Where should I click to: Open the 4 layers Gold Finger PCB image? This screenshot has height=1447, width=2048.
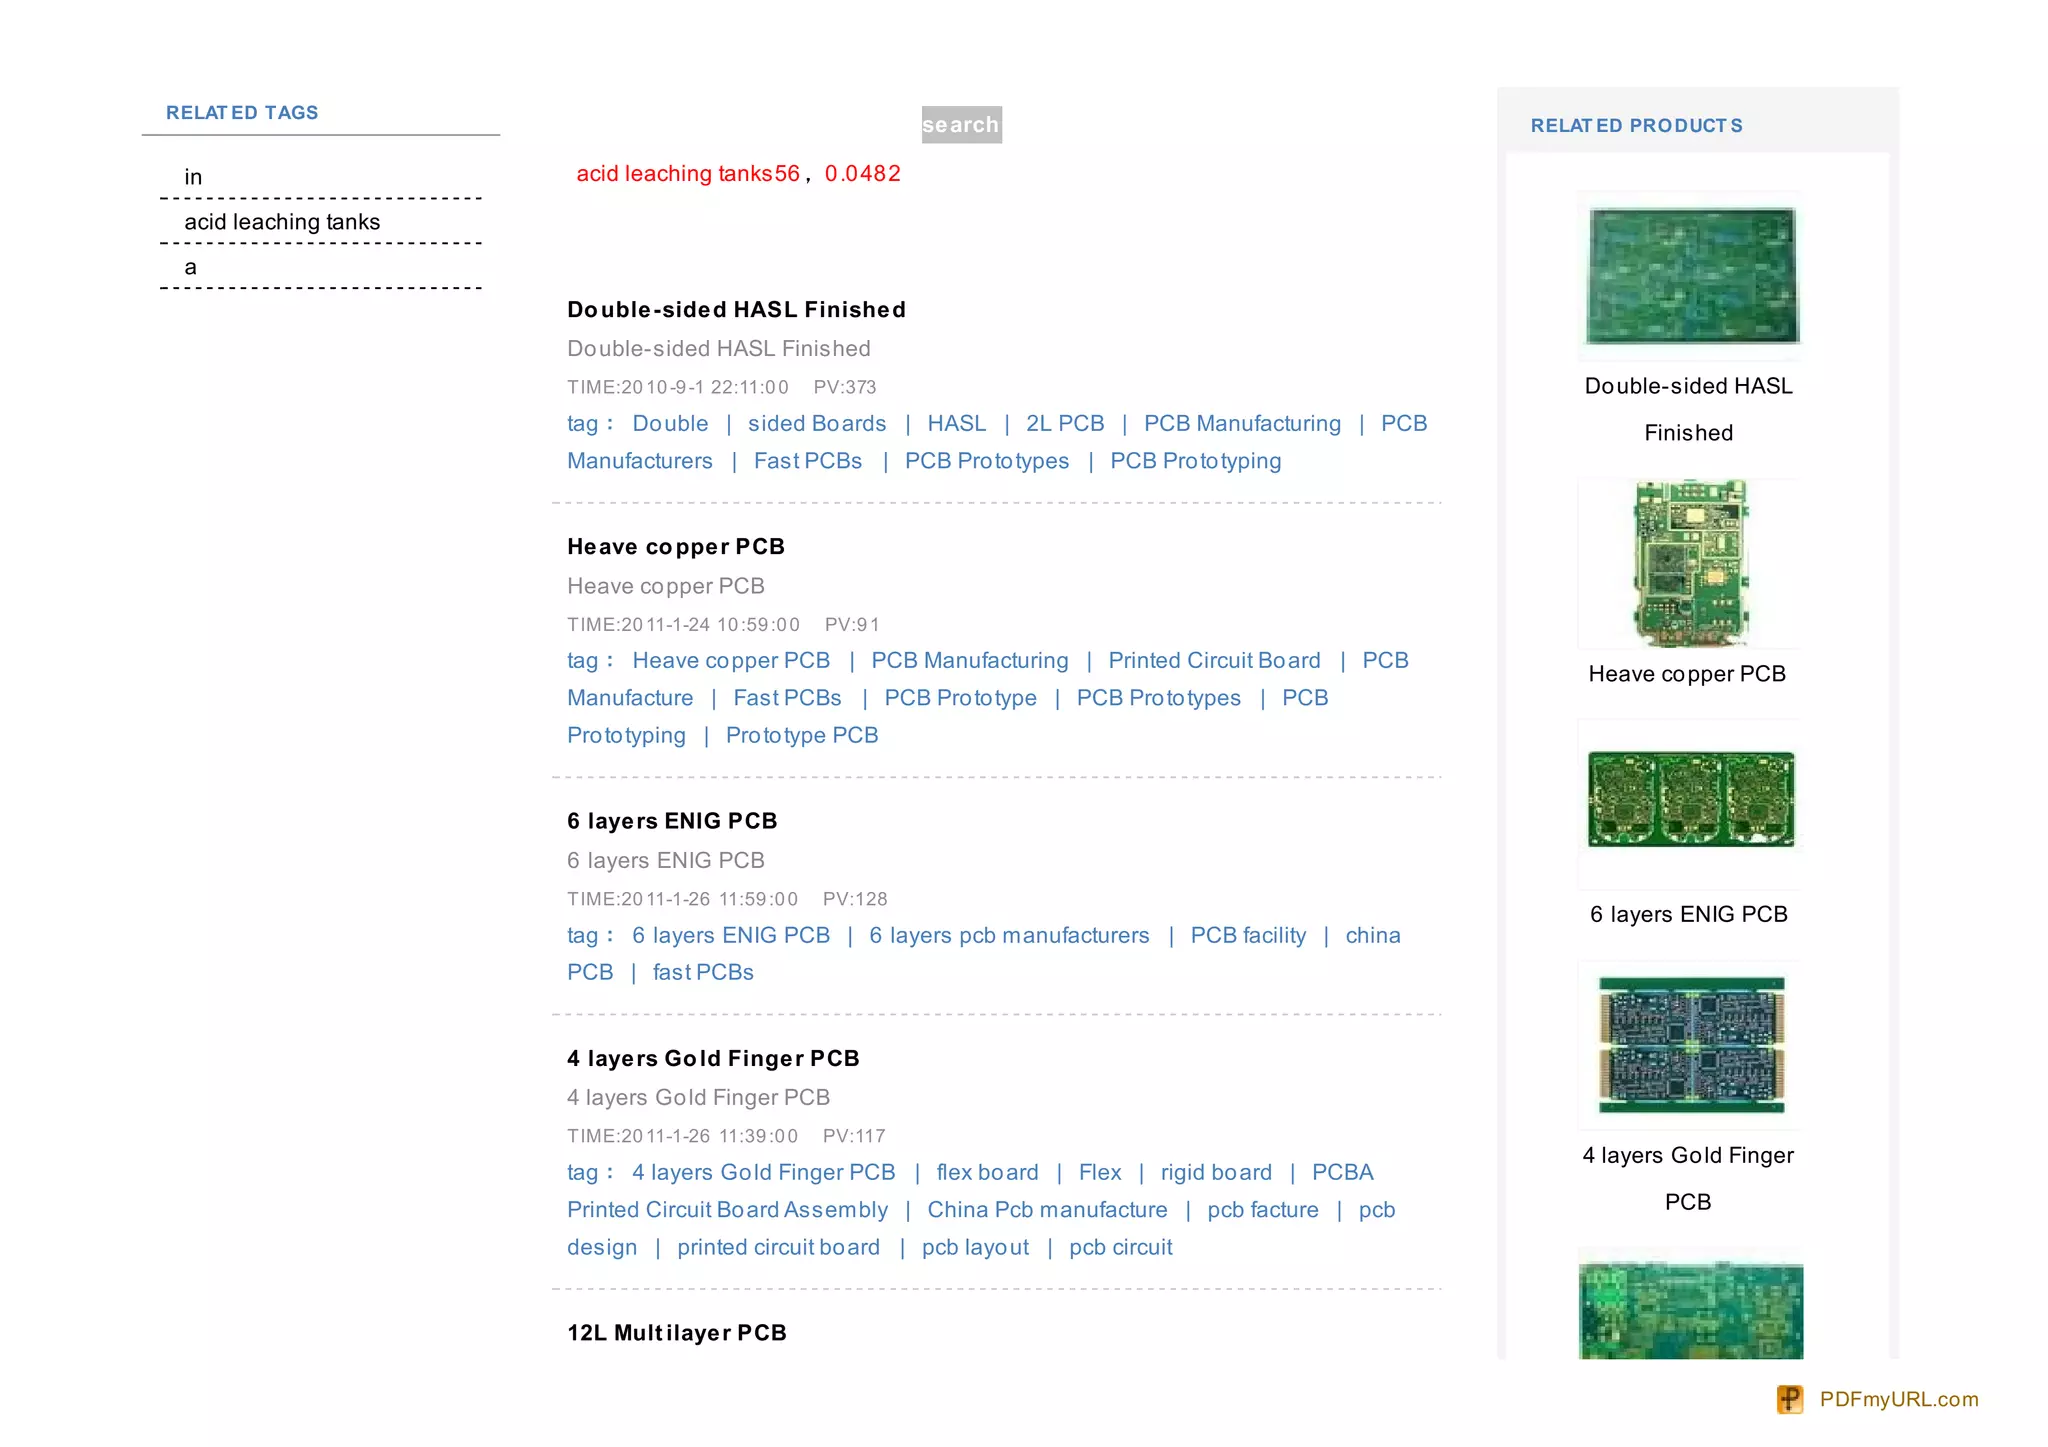(x=1690, y=1044)
